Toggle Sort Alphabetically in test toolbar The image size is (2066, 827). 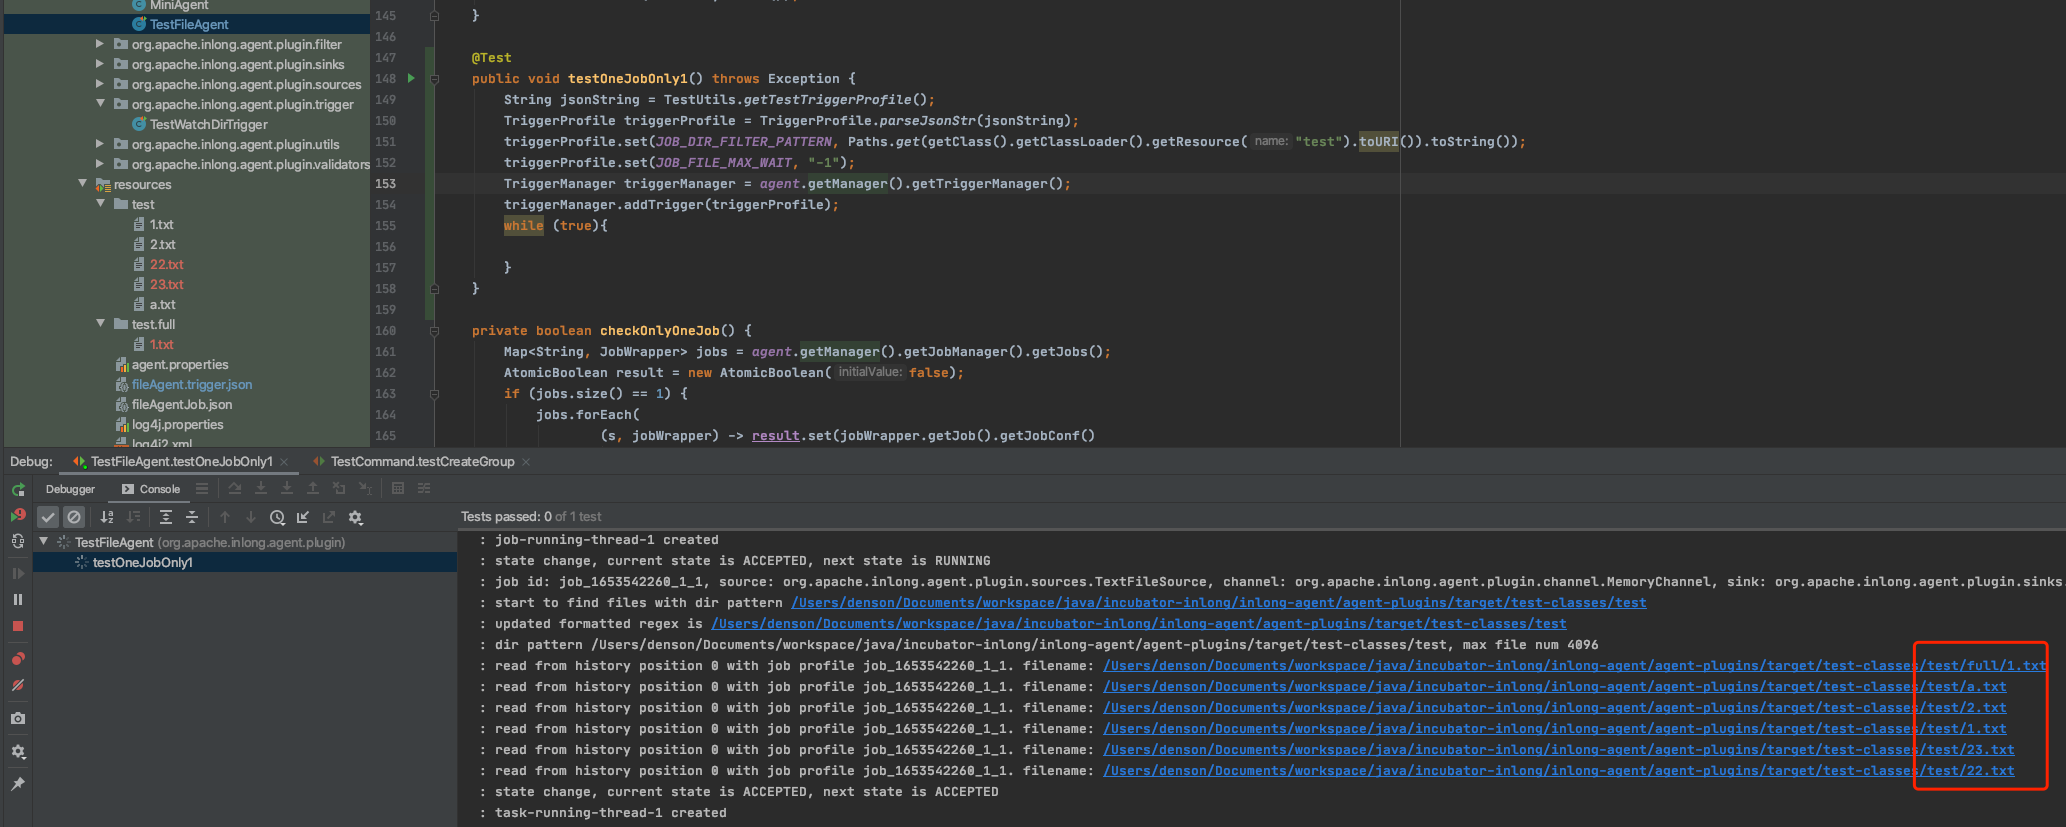point(107,517)
